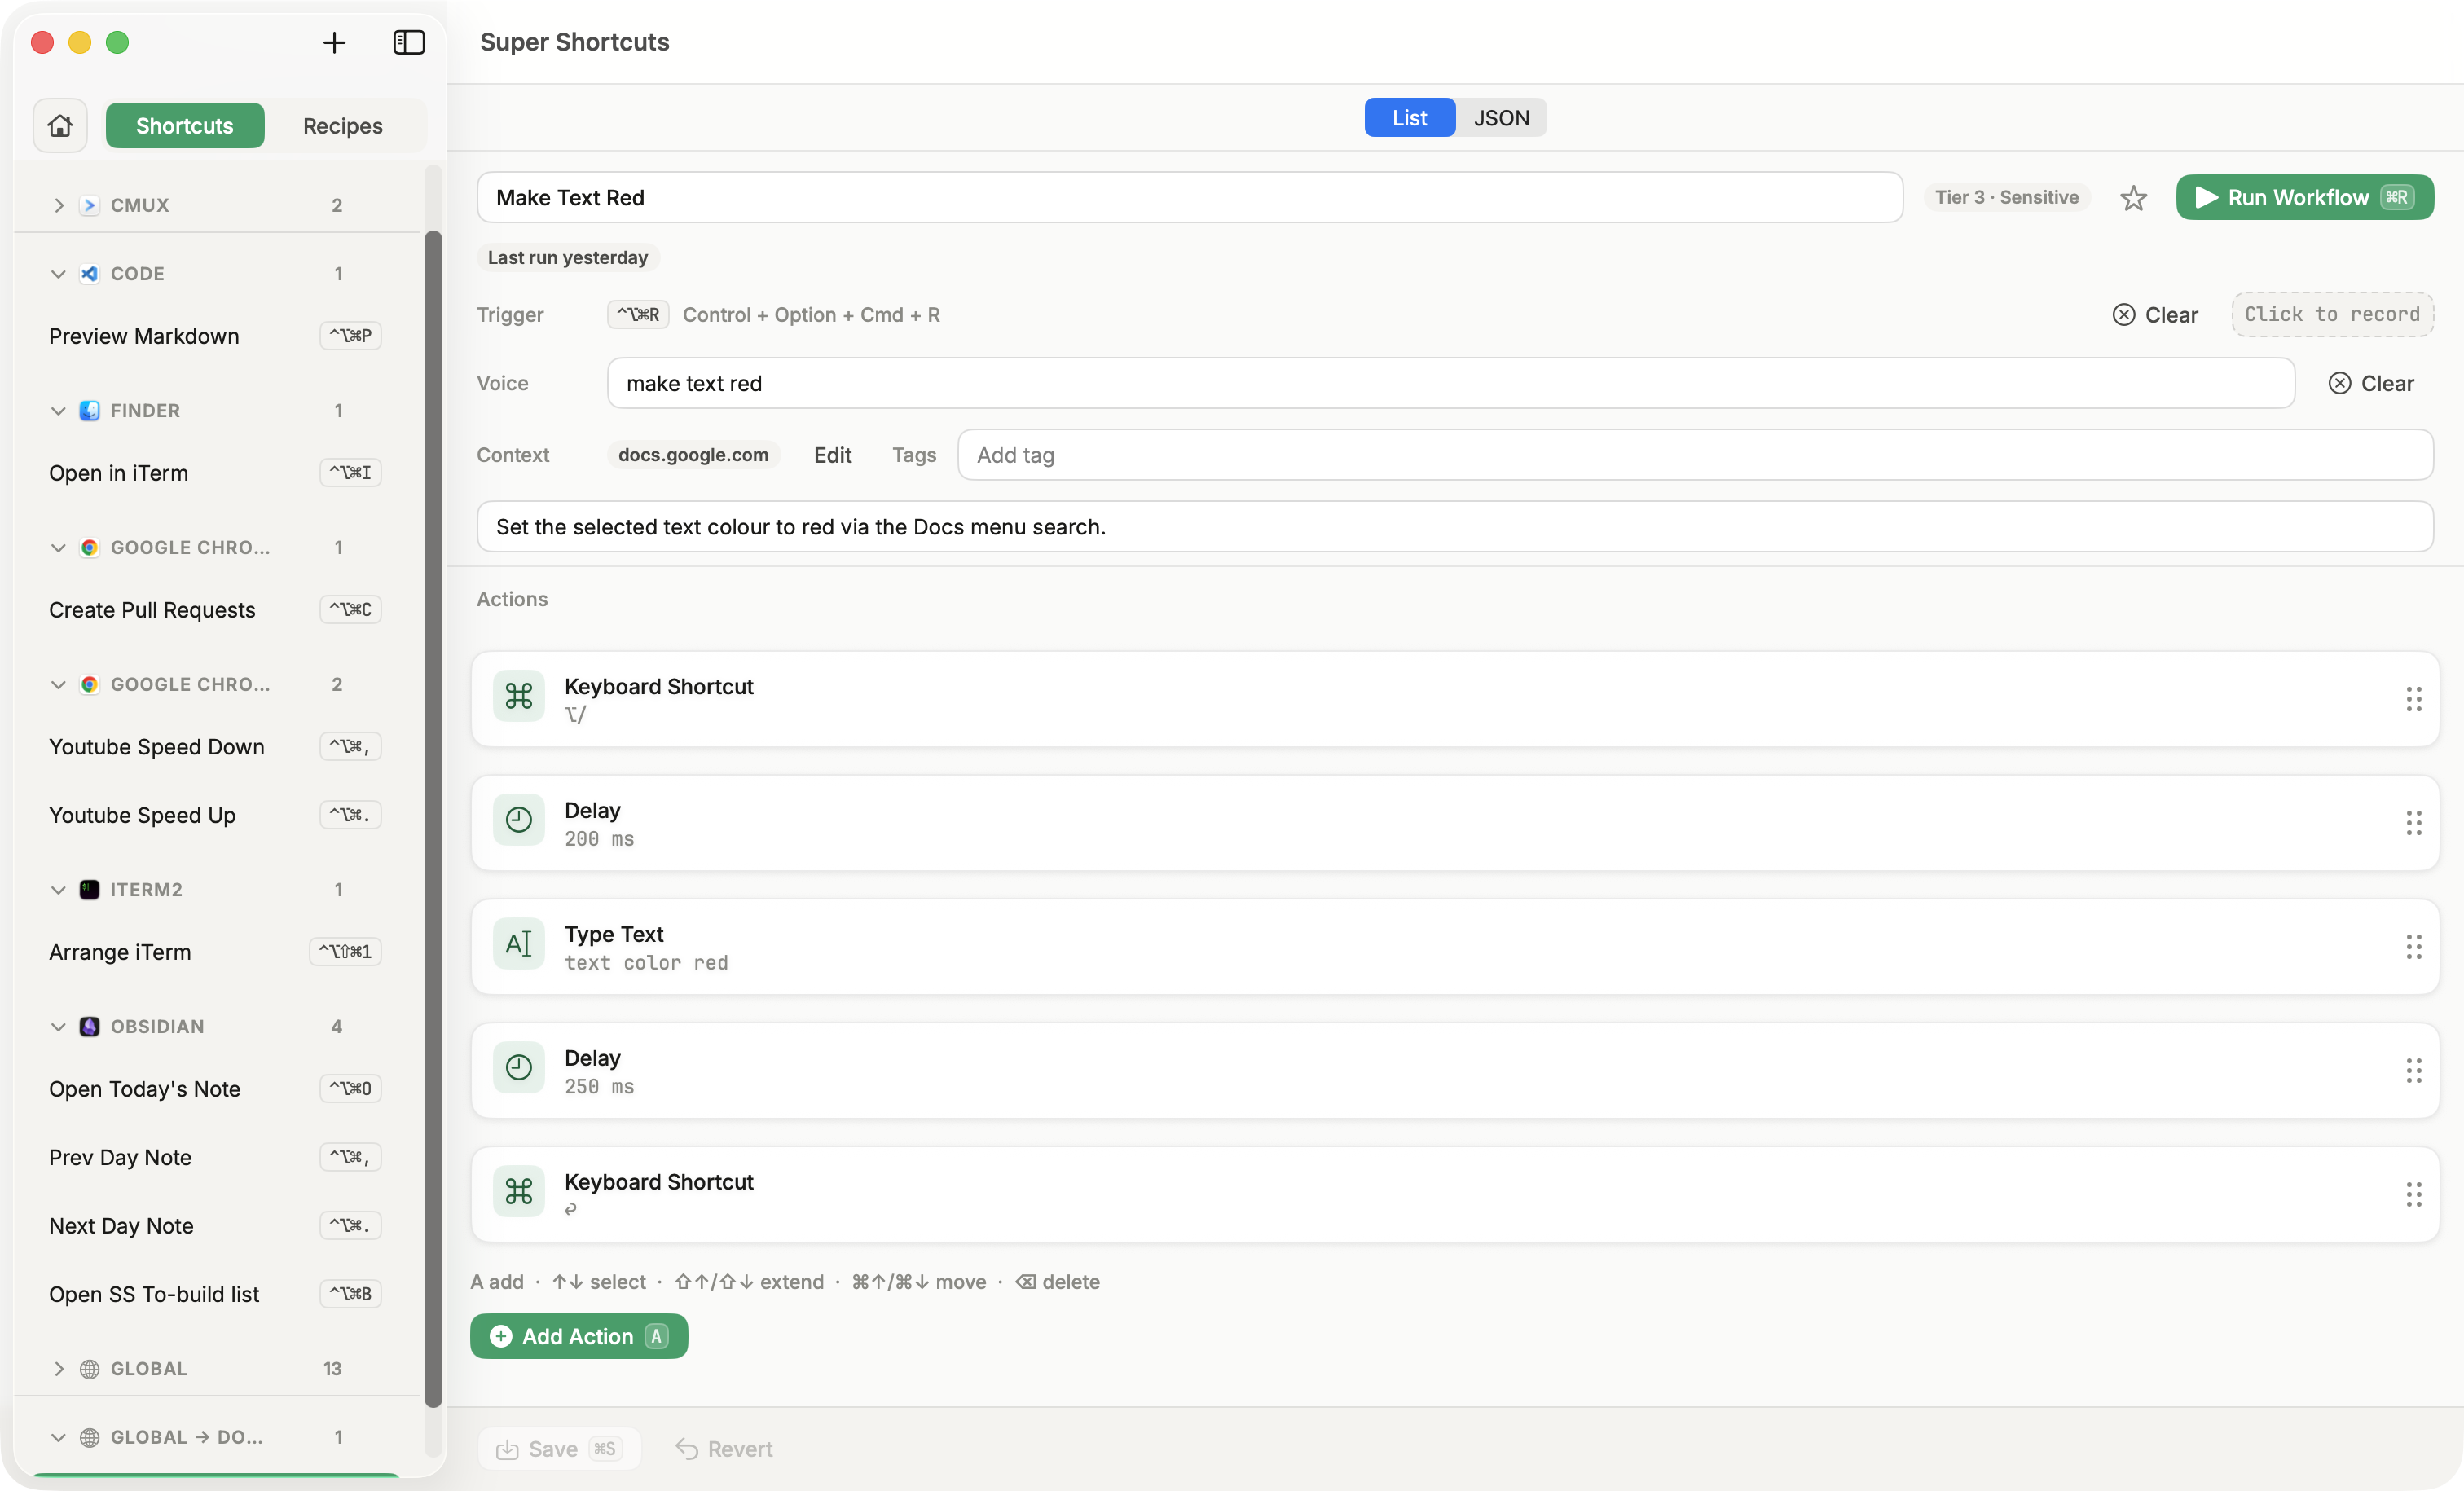Grab the drag handle on first Keyboard Shortcut
The image size is (2464, 1491).
click(x=2413, y=699)
